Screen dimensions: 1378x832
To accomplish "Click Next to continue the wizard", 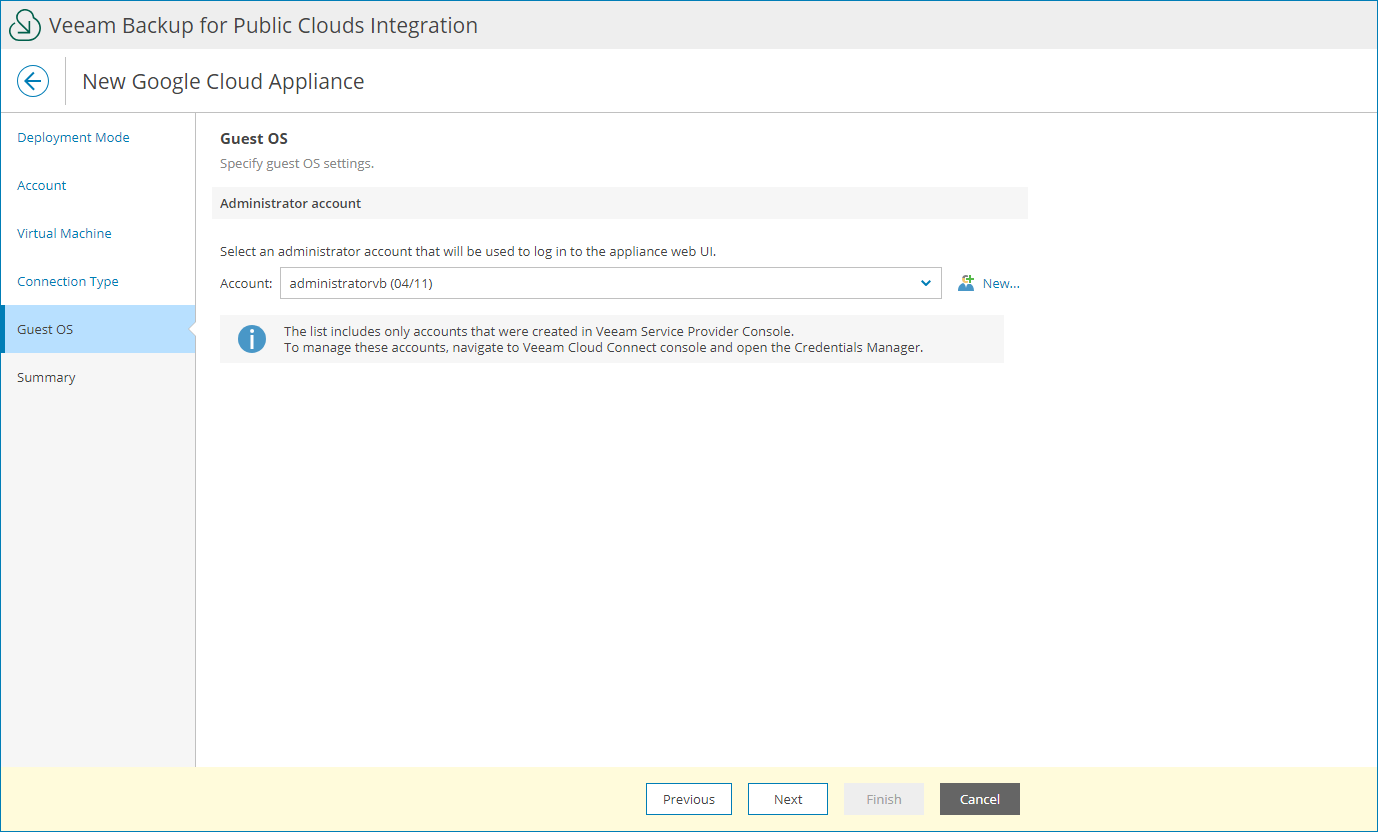I will click(788, 799).
